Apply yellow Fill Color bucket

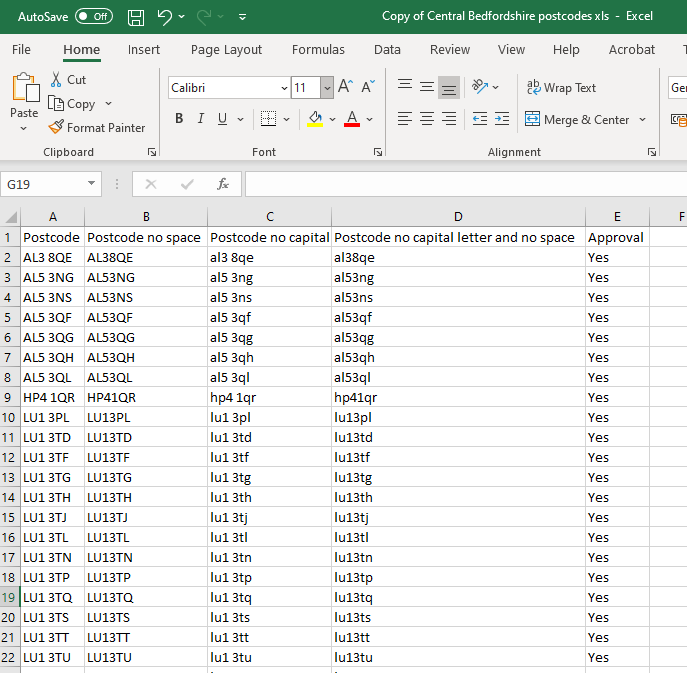[x=315, y=119]
